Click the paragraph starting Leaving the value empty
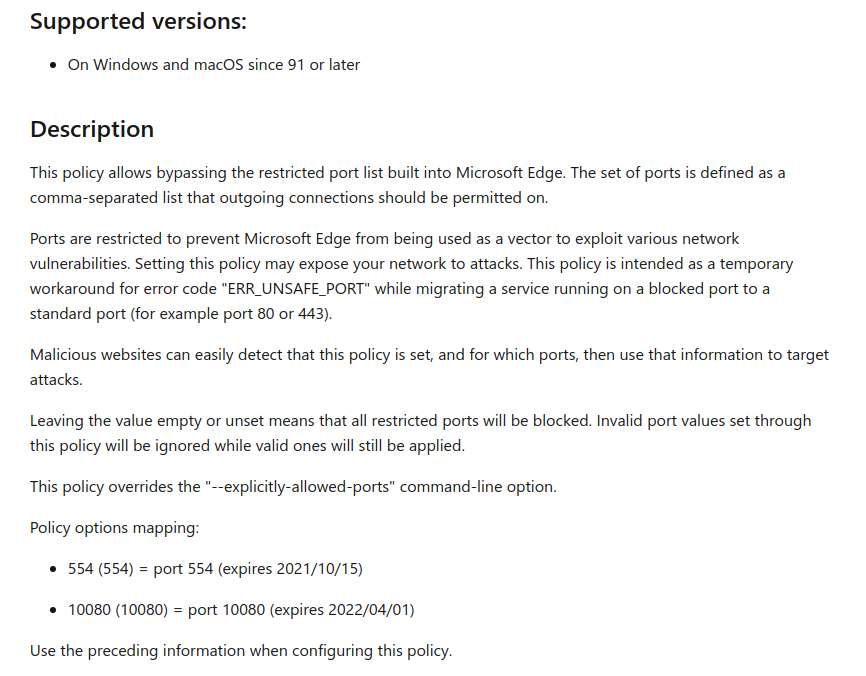Image resolution: width=866 pixels, height=676 pixels. click(420, 433)
